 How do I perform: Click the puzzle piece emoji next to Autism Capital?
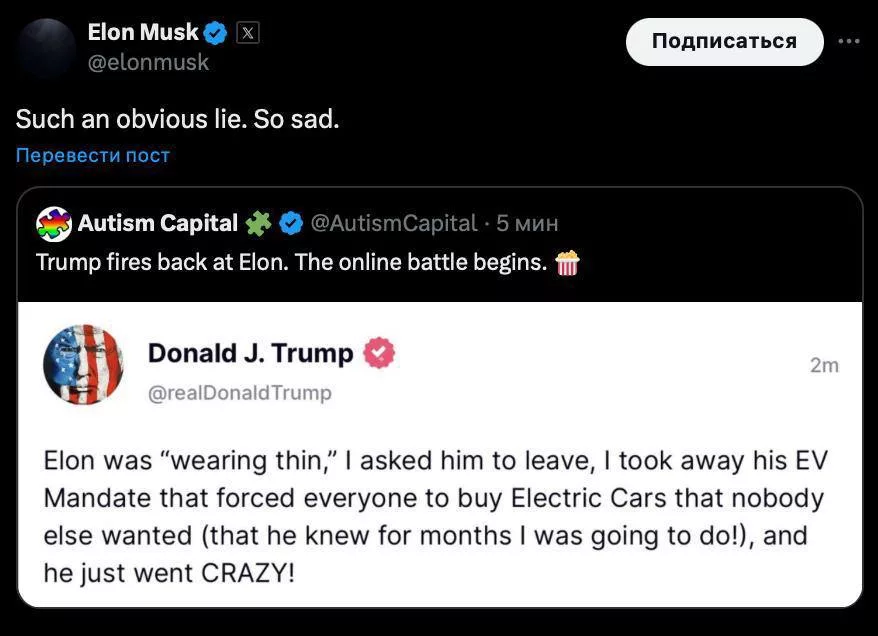261,222
